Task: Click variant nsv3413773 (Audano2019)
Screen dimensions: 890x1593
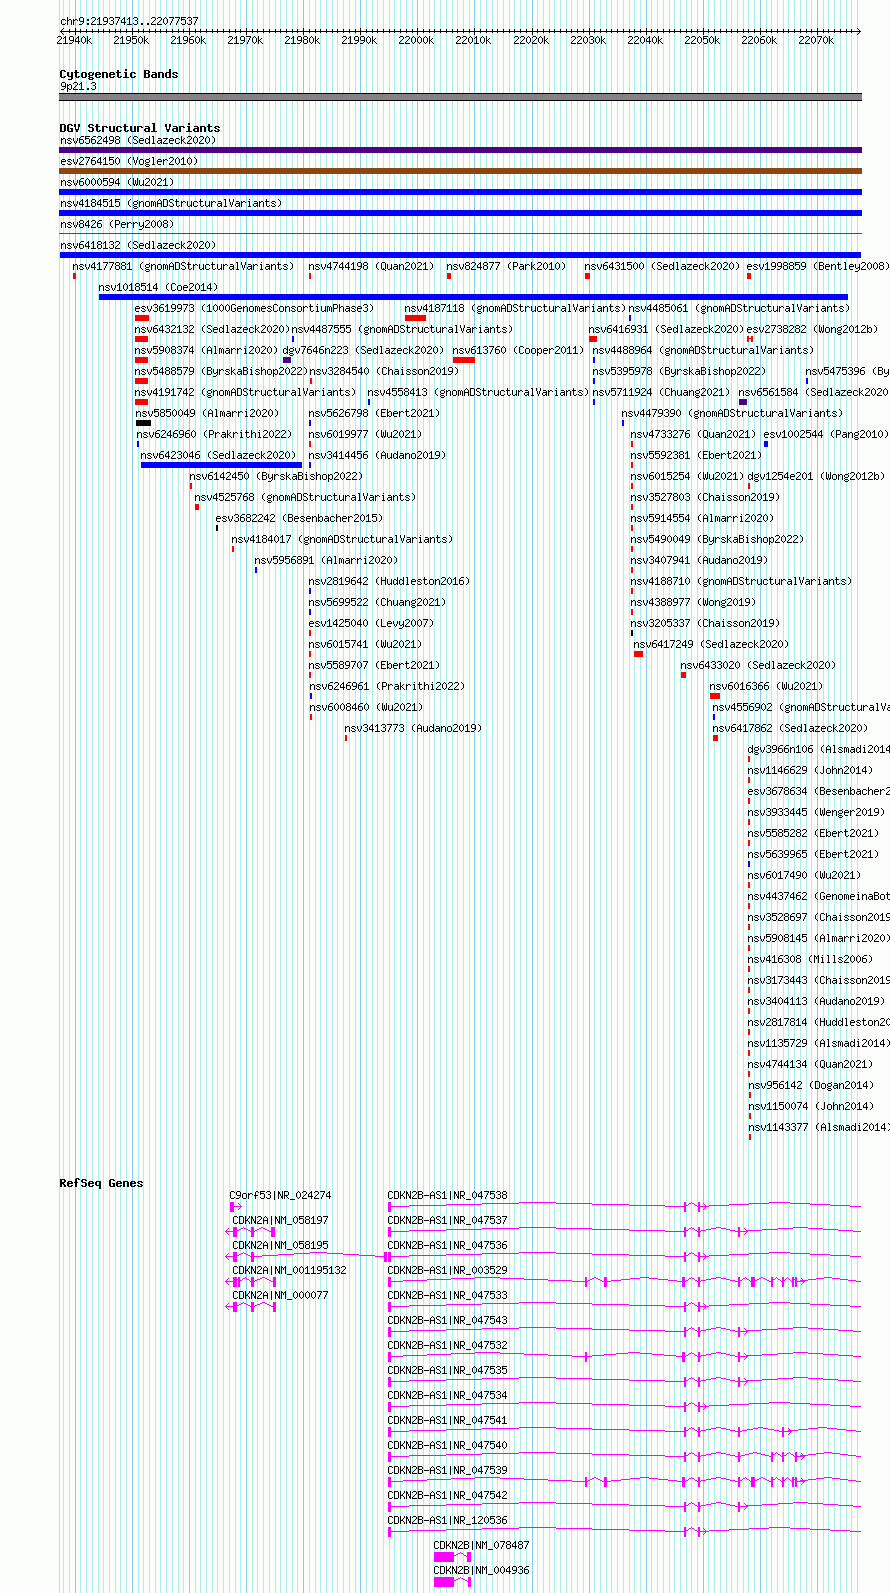Action: 413,728
